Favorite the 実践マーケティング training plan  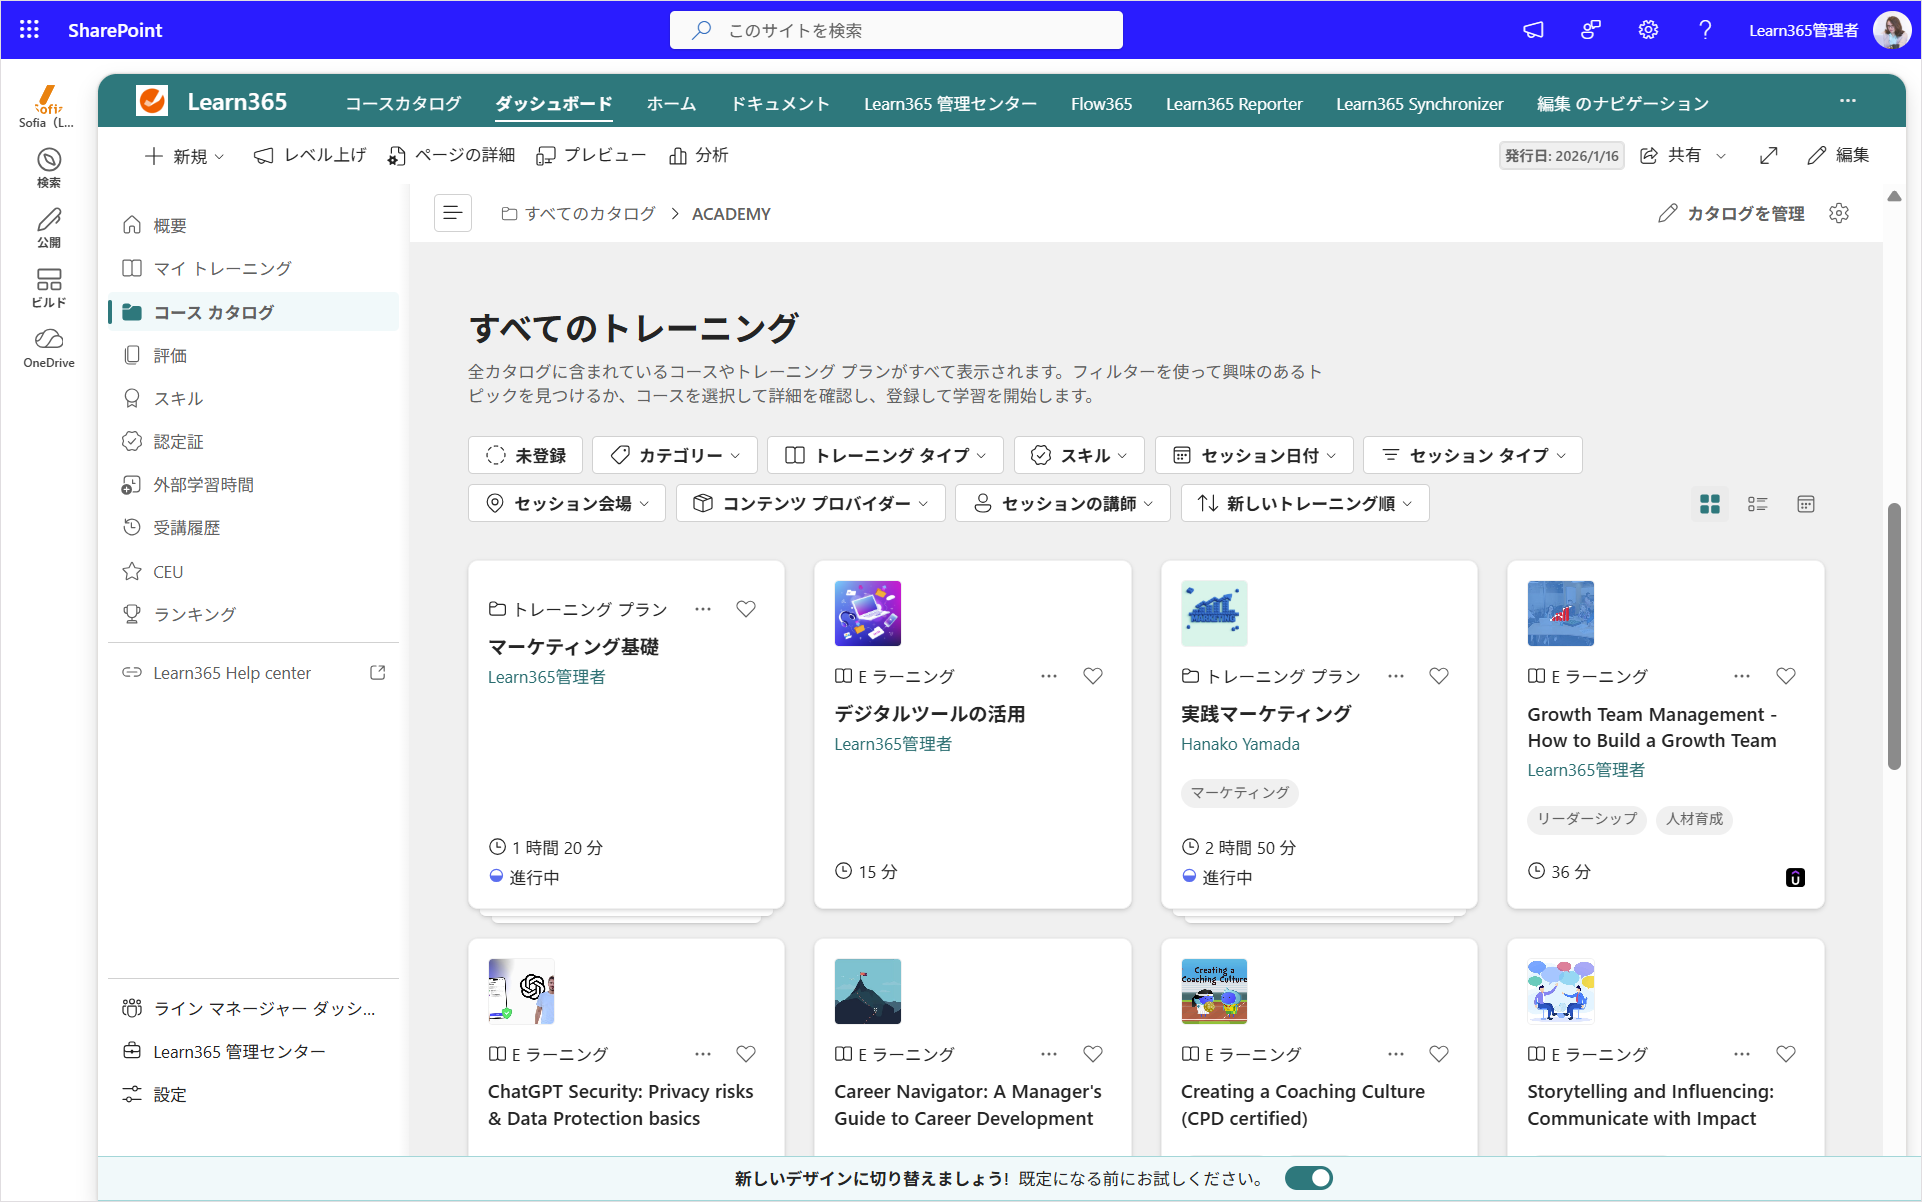pyautogui.click(x=1439, y=676)
